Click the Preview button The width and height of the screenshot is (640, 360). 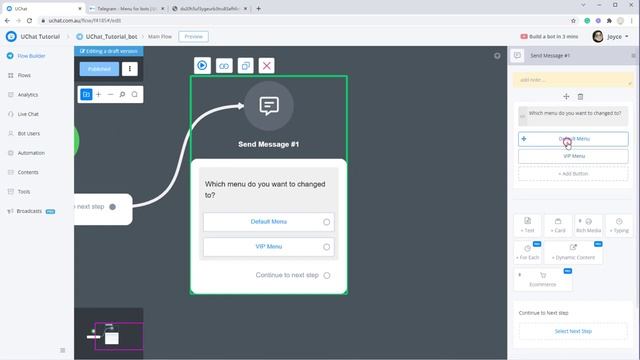click(193, 36)
